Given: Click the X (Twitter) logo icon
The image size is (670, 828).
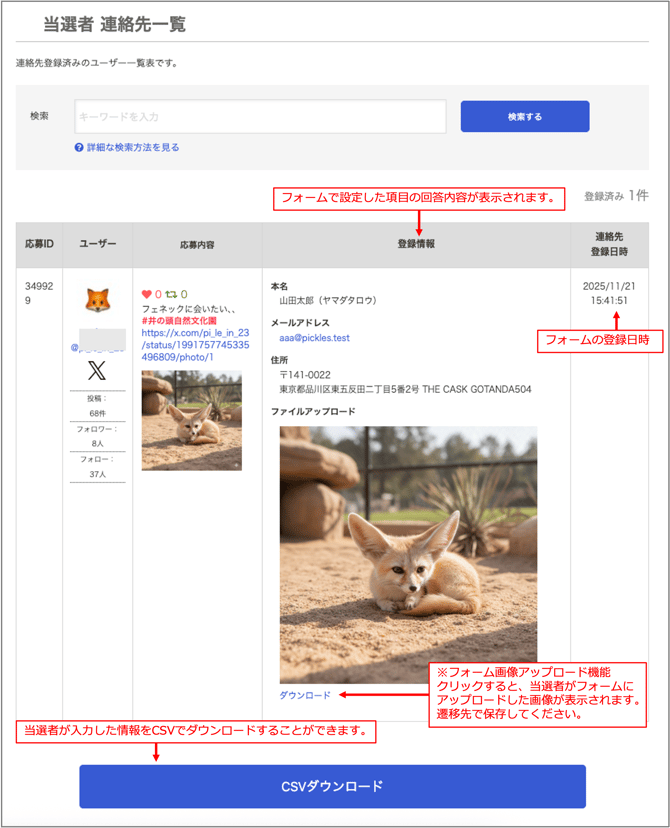Looking at the screenshot, I should tap(97, 371).
